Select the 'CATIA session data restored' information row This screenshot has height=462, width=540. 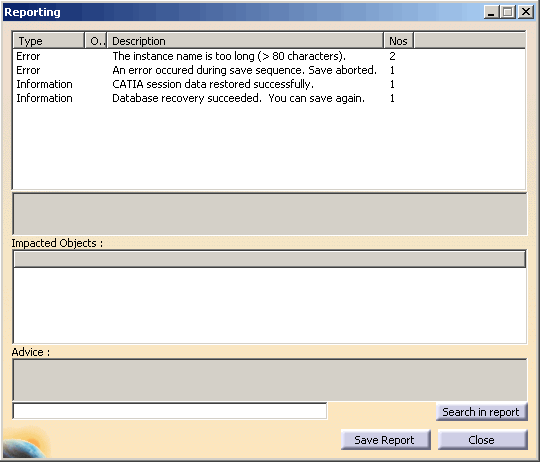coord(269,84)
